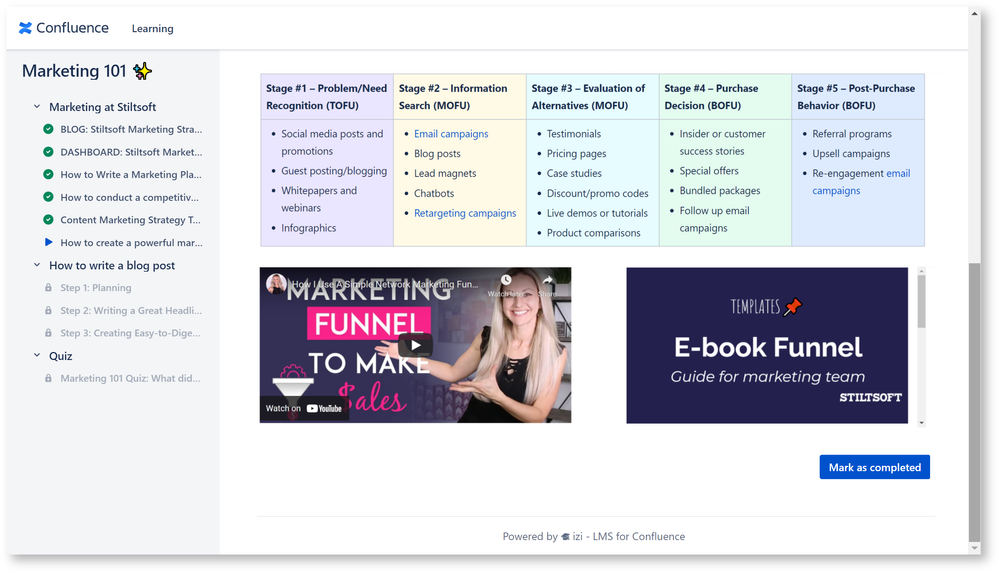The height and width of the screenshot is (573, 999).
Task: Click the embedded document scroll down arrow
Action: tap(921, 423)
